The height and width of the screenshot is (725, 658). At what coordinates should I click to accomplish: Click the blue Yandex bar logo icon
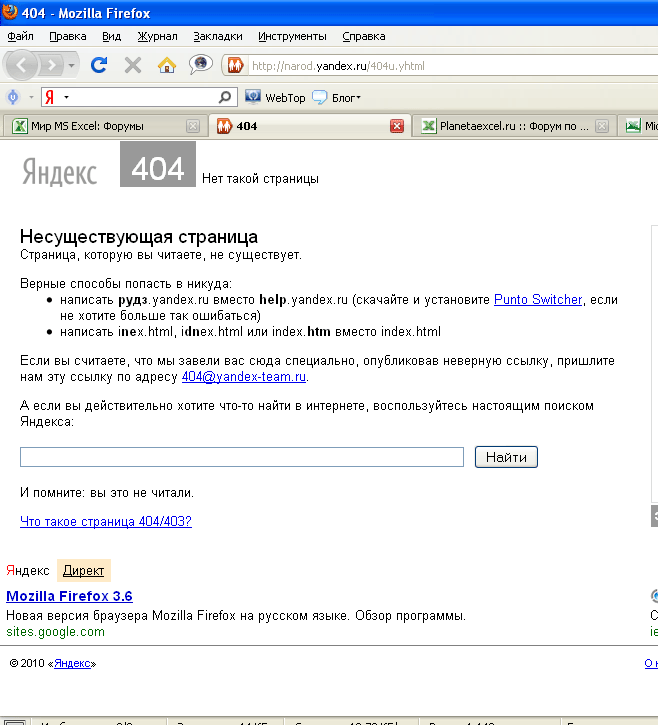[13, 97]
